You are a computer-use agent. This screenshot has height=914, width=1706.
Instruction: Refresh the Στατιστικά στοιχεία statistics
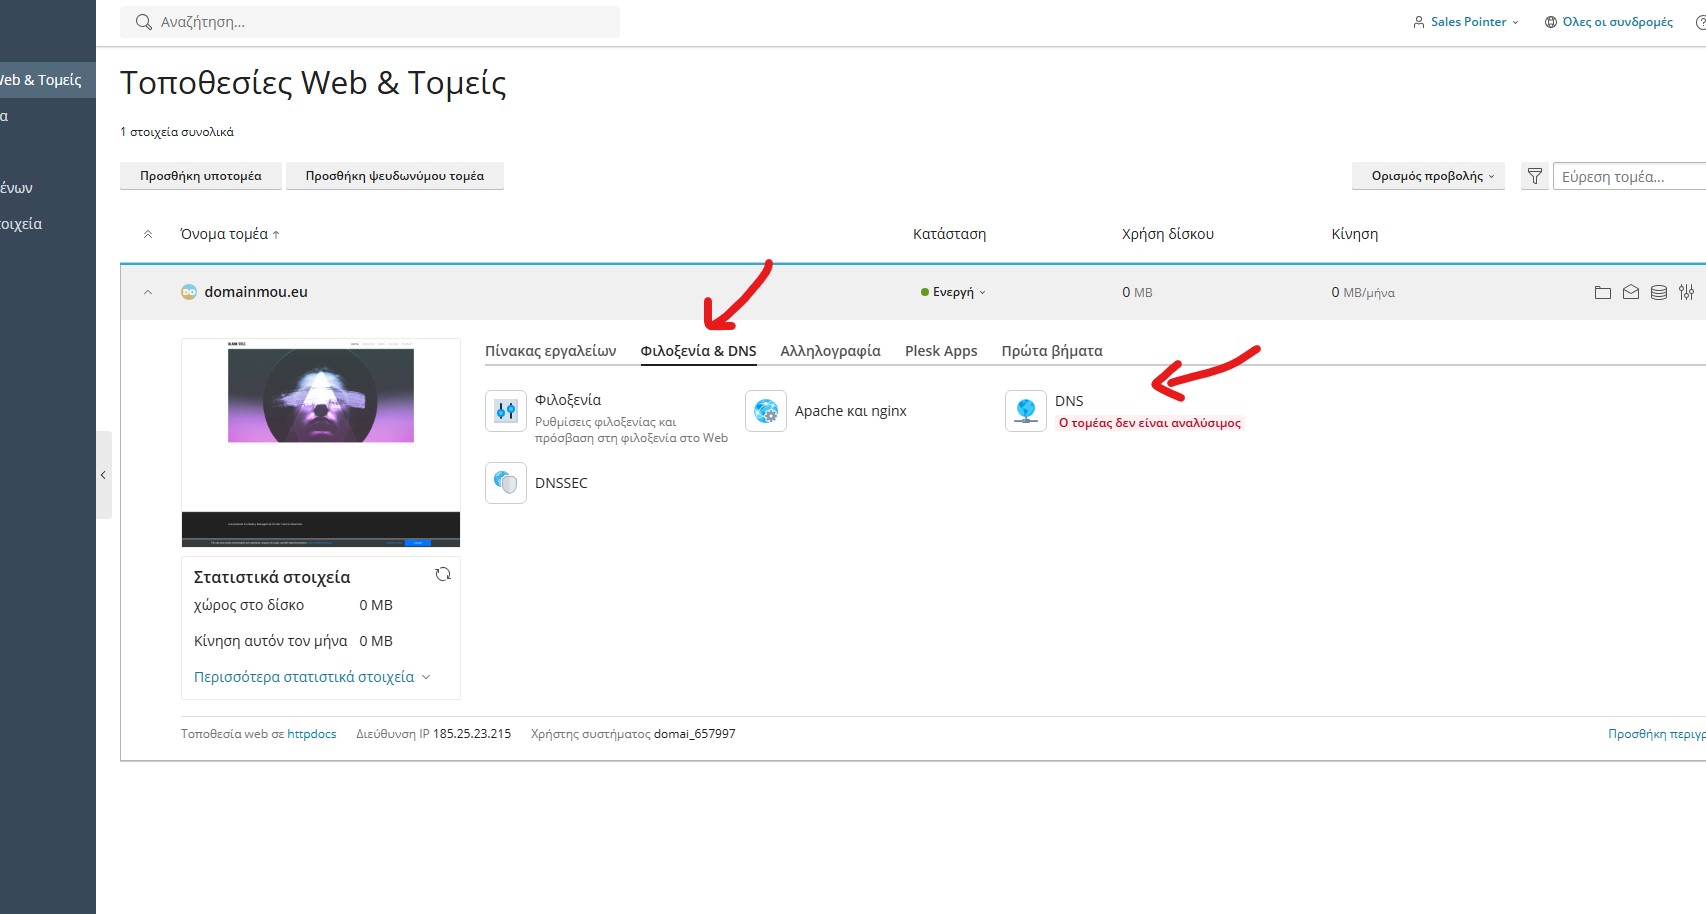[443, 574]
